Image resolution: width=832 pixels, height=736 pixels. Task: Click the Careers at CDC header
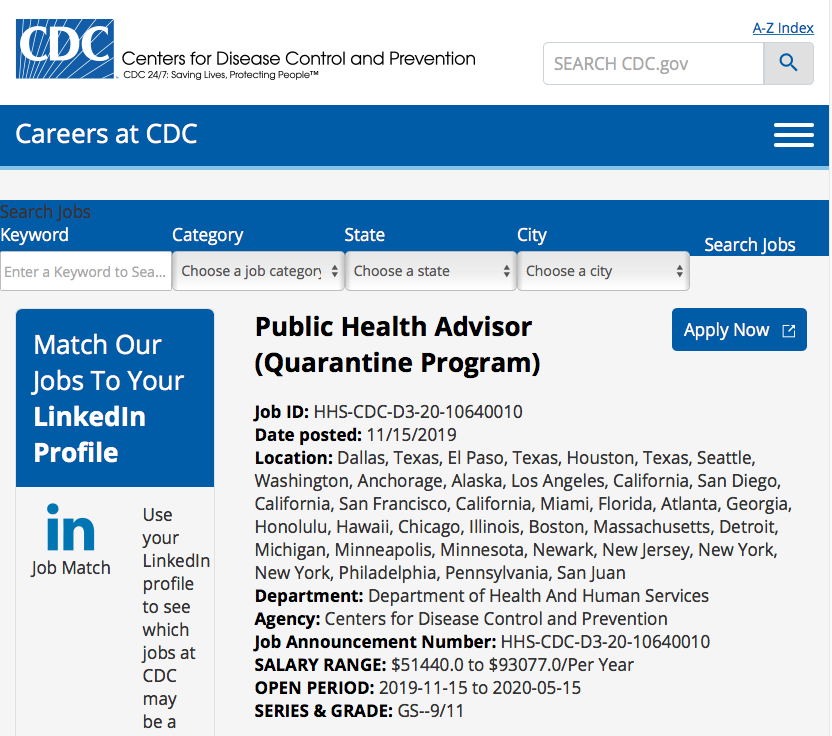(x=106, y=134)
